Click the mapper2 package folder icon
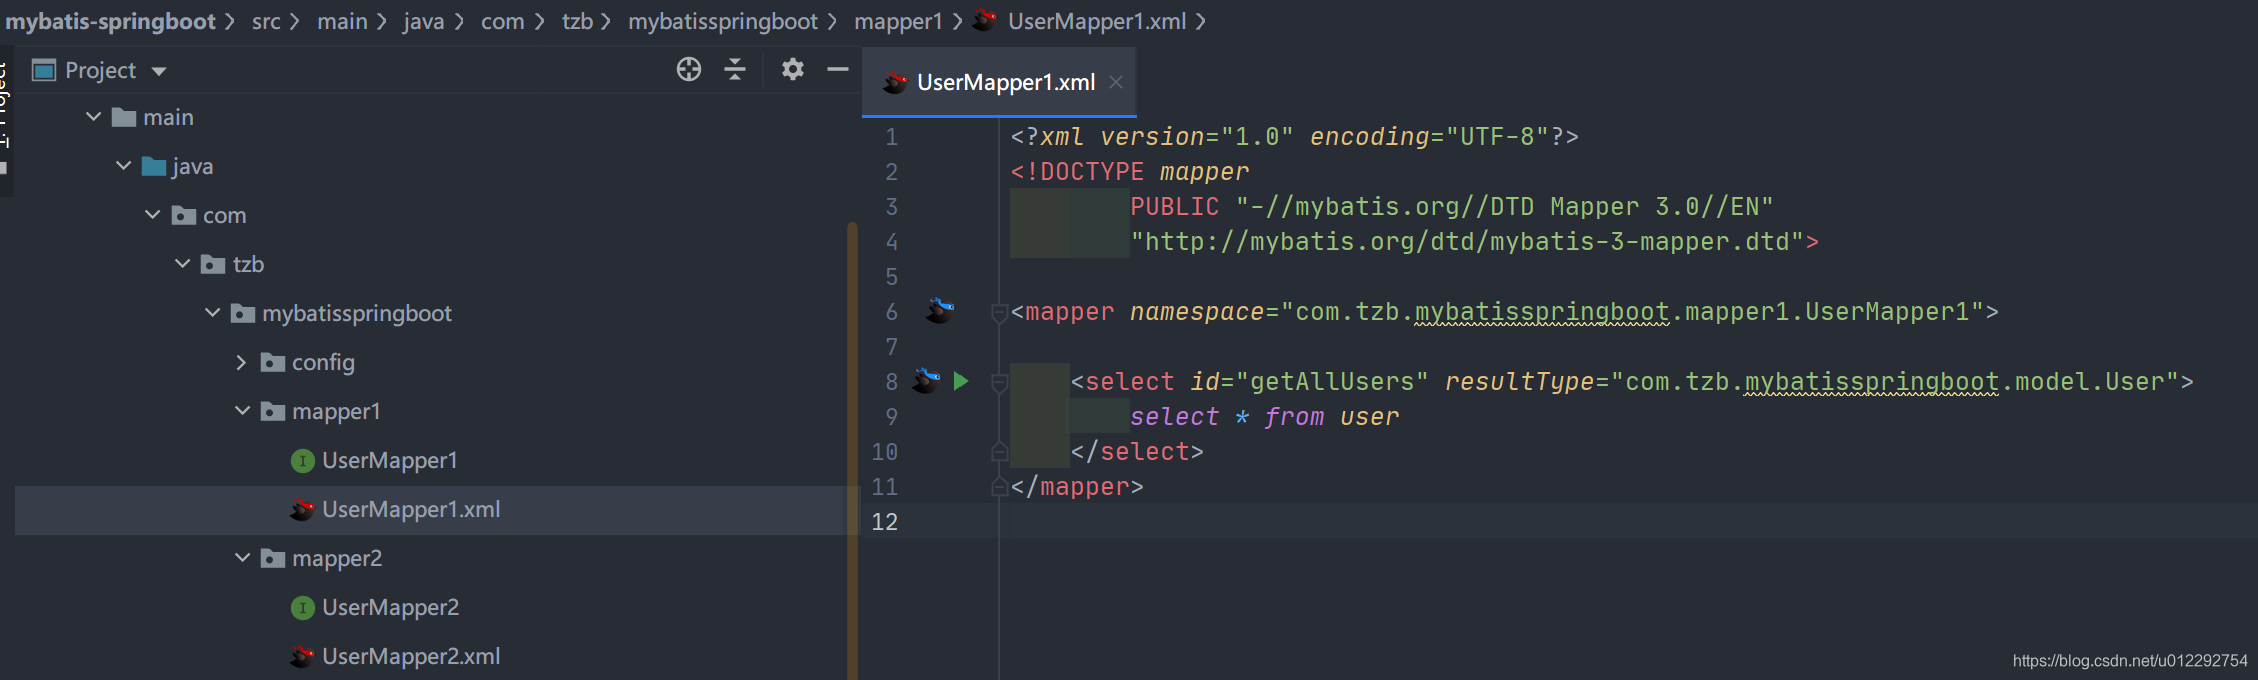Screen dimensions: 2258x680 point(273,558)
